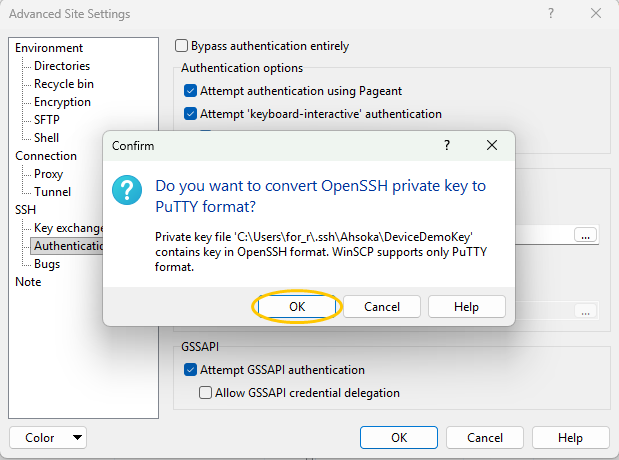Select Directories in the settings tree
This screenshot has width=619, height=460.
click(x=62, y=66)
